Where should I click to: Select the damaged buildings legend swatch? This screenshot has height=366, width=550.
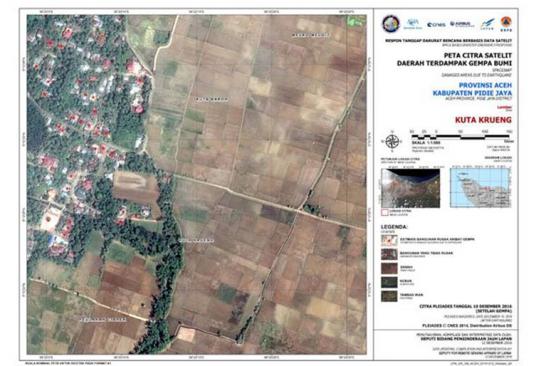(389, 240)
